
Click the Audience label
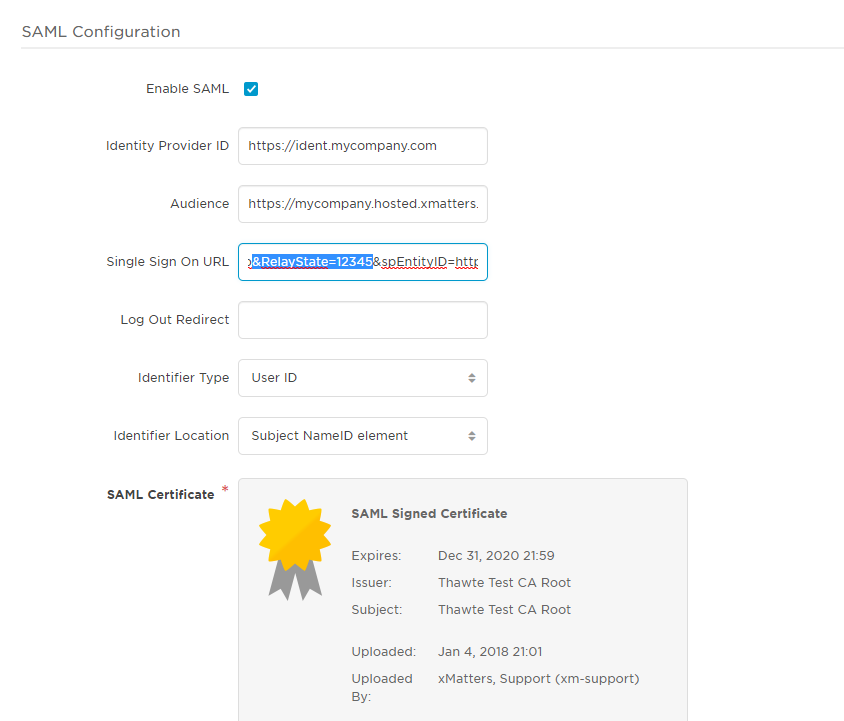click(x=200, y=204)
